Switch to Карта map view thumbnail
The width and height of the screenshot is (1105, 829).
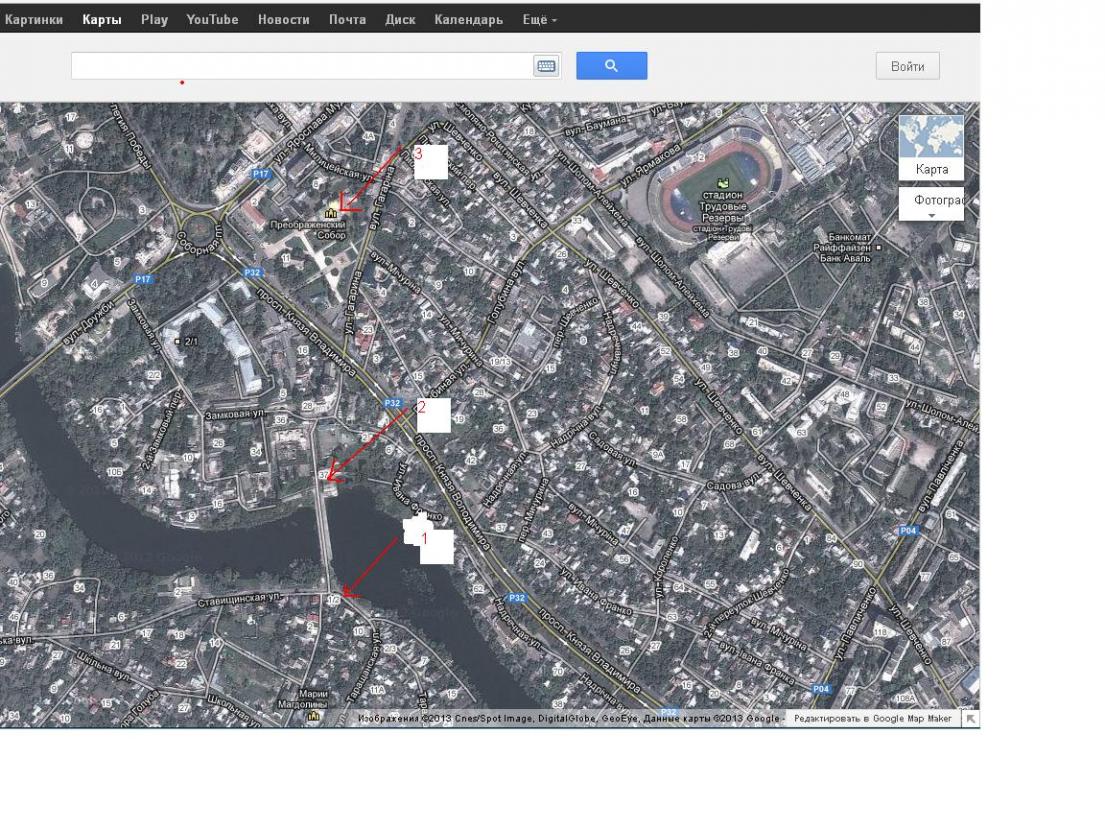(931, 146)
